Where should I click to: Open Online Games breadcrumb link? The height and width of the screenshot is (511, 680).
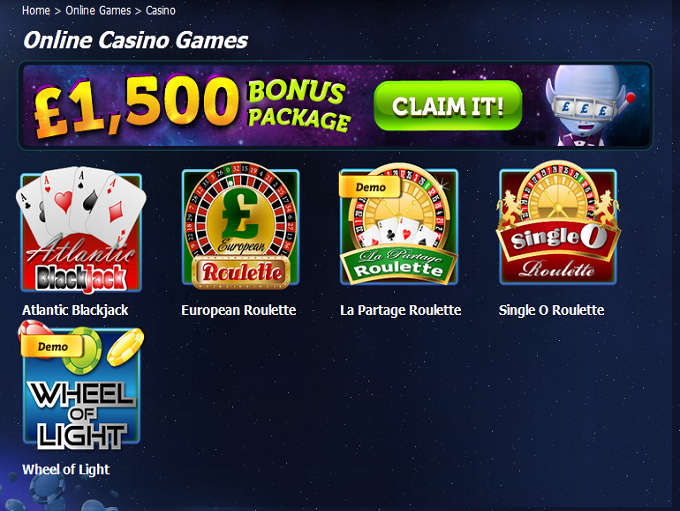point(98,10)
